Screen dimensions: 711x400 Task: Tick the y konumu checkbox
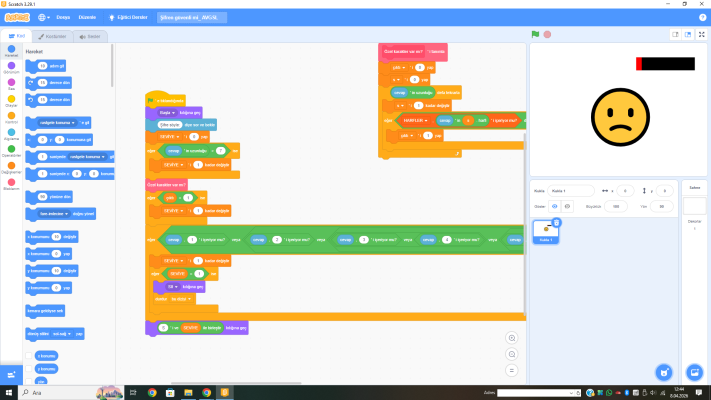(x=29, y=369)
